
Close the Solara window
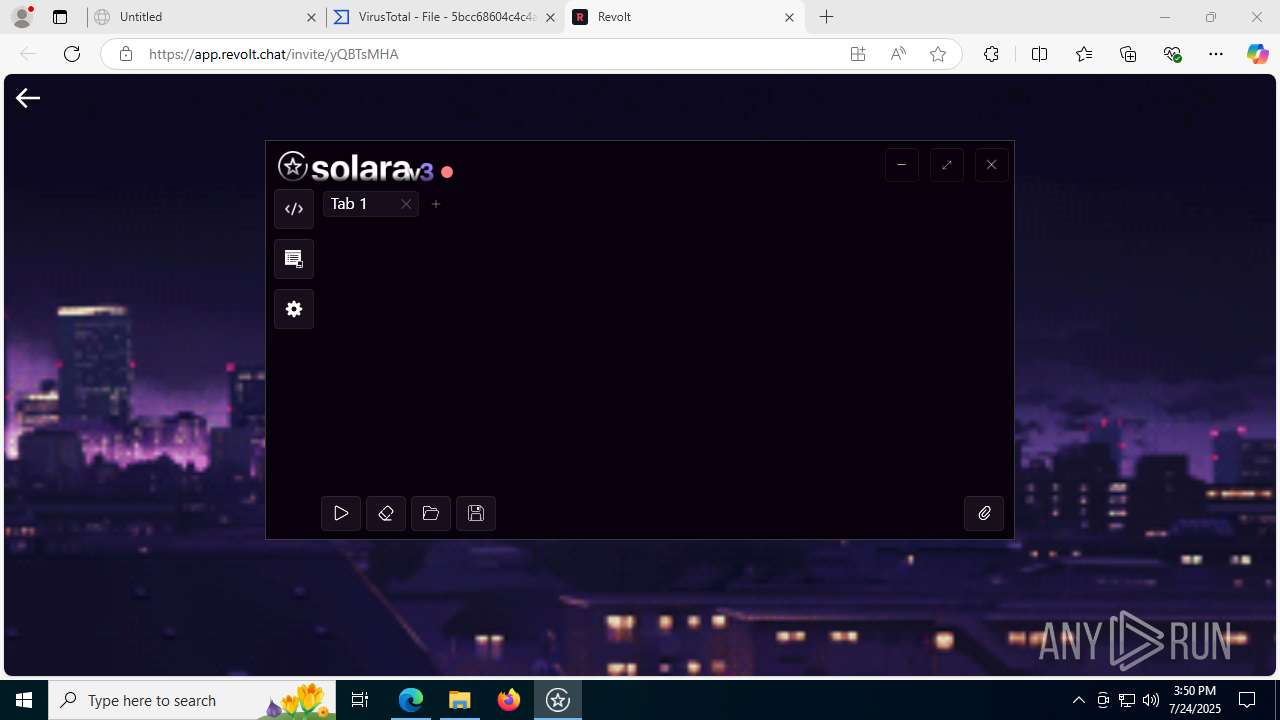pyautogui.click(x=992, y=165)
